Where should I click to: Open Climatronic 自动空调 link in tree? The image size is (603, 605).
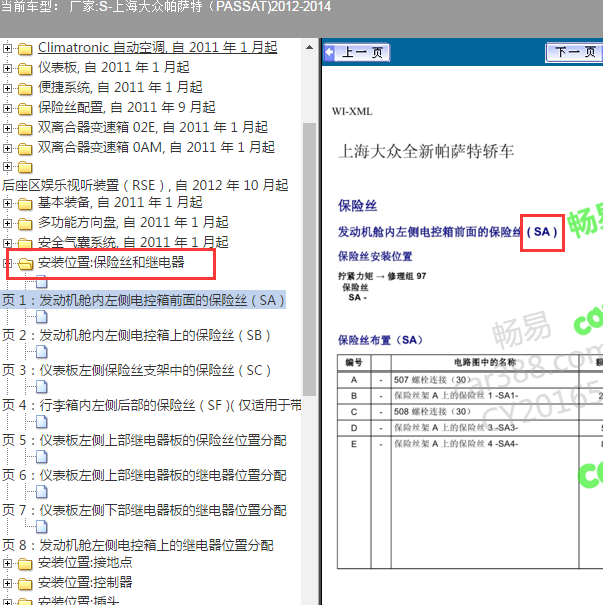[157, 48]
